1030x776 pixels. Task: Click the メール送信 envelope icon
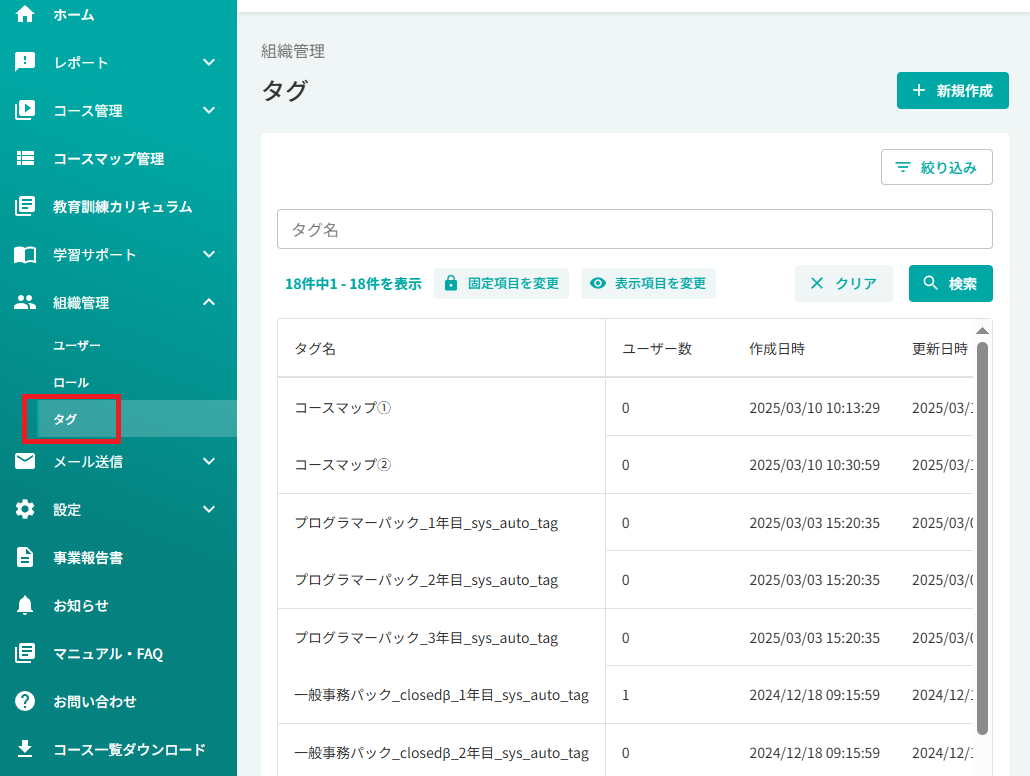click(25, 461)
